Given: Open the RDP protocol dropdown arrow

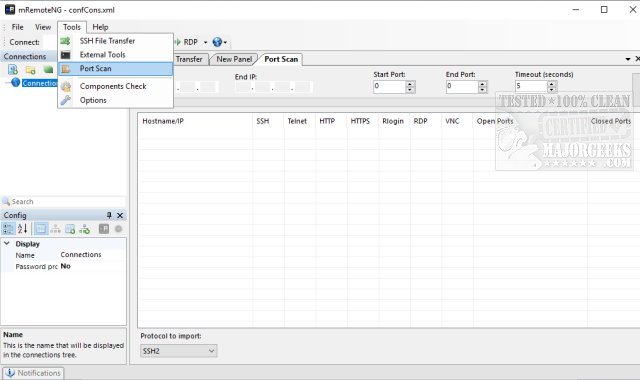Looking at the screenshot, I should [x=205, y=42].
